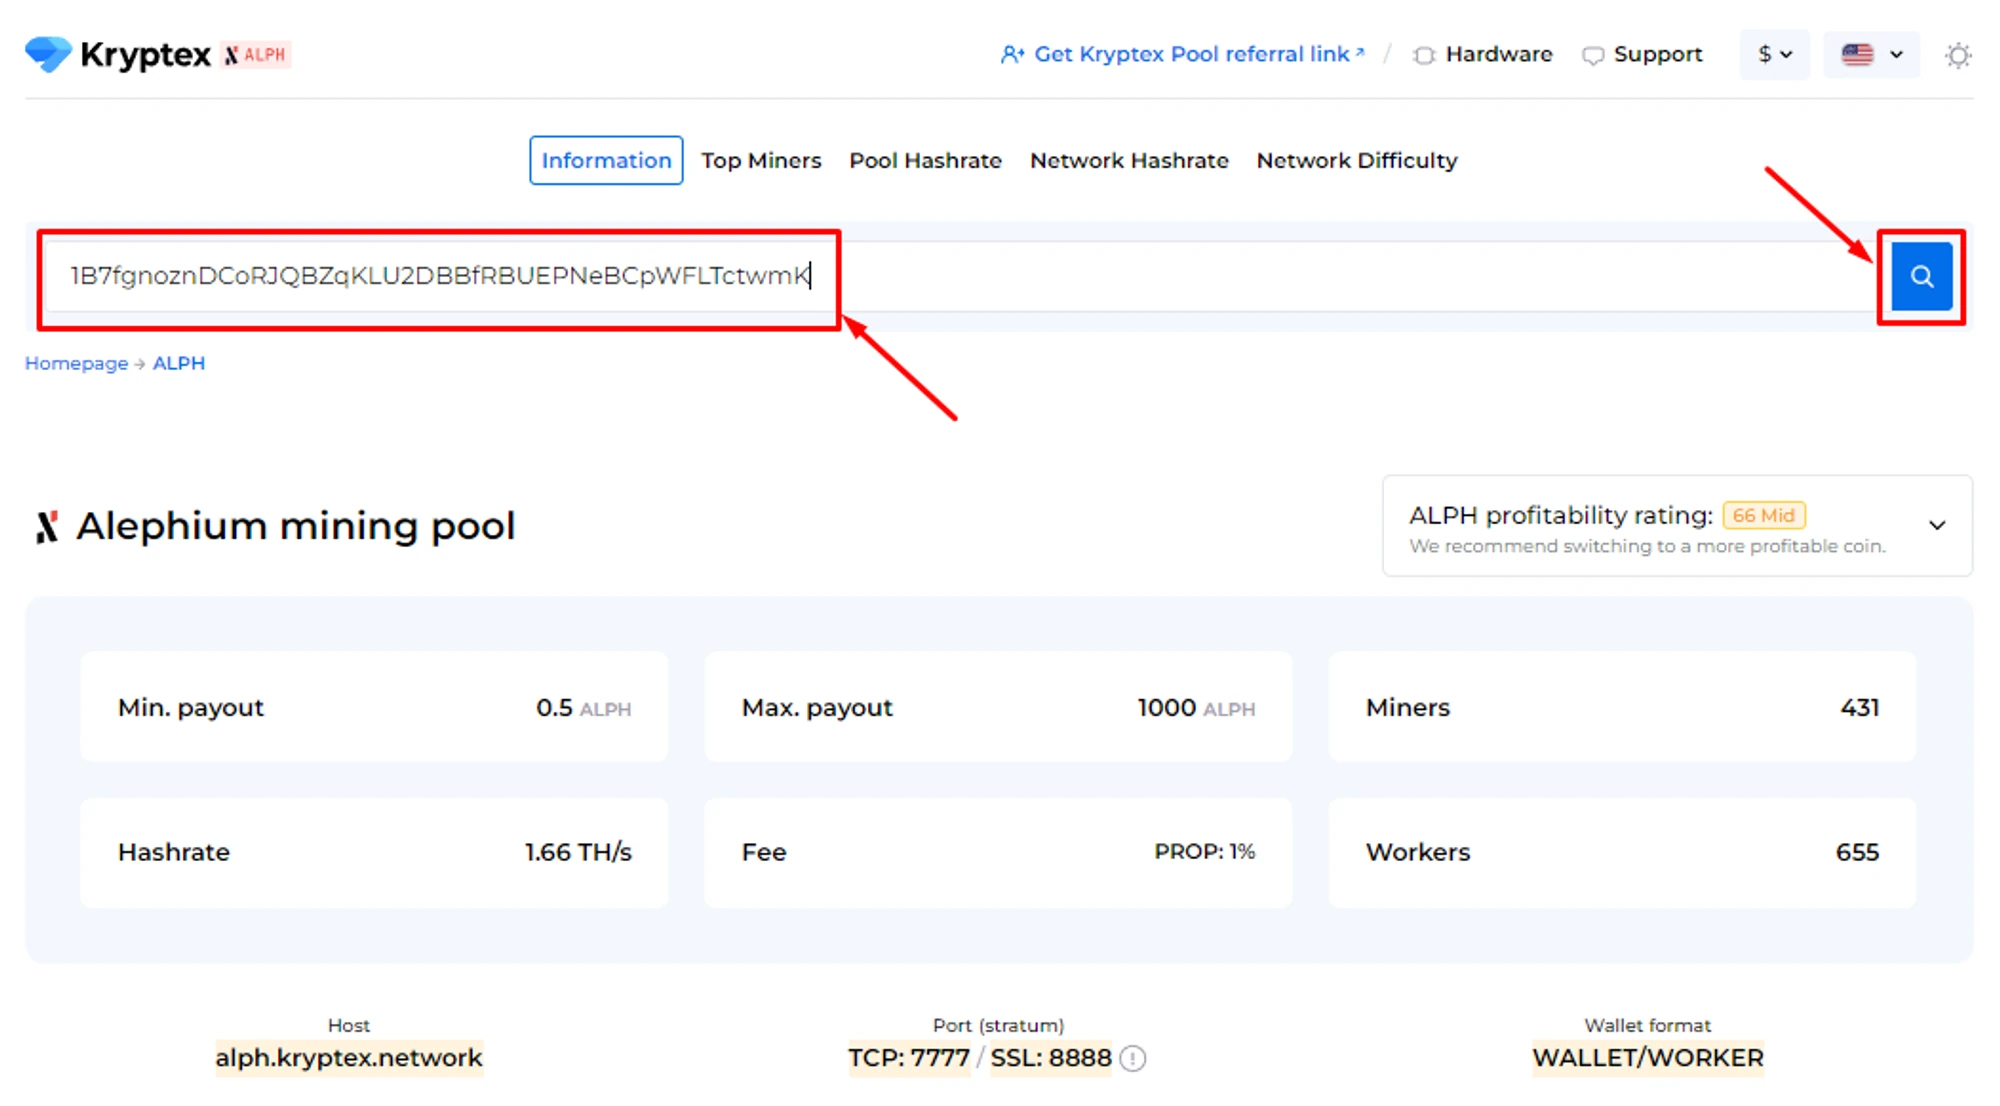Switch to the Top Miners tab
The width and height of the screenshot is (2000, 1106).
[x=761, y=161]
